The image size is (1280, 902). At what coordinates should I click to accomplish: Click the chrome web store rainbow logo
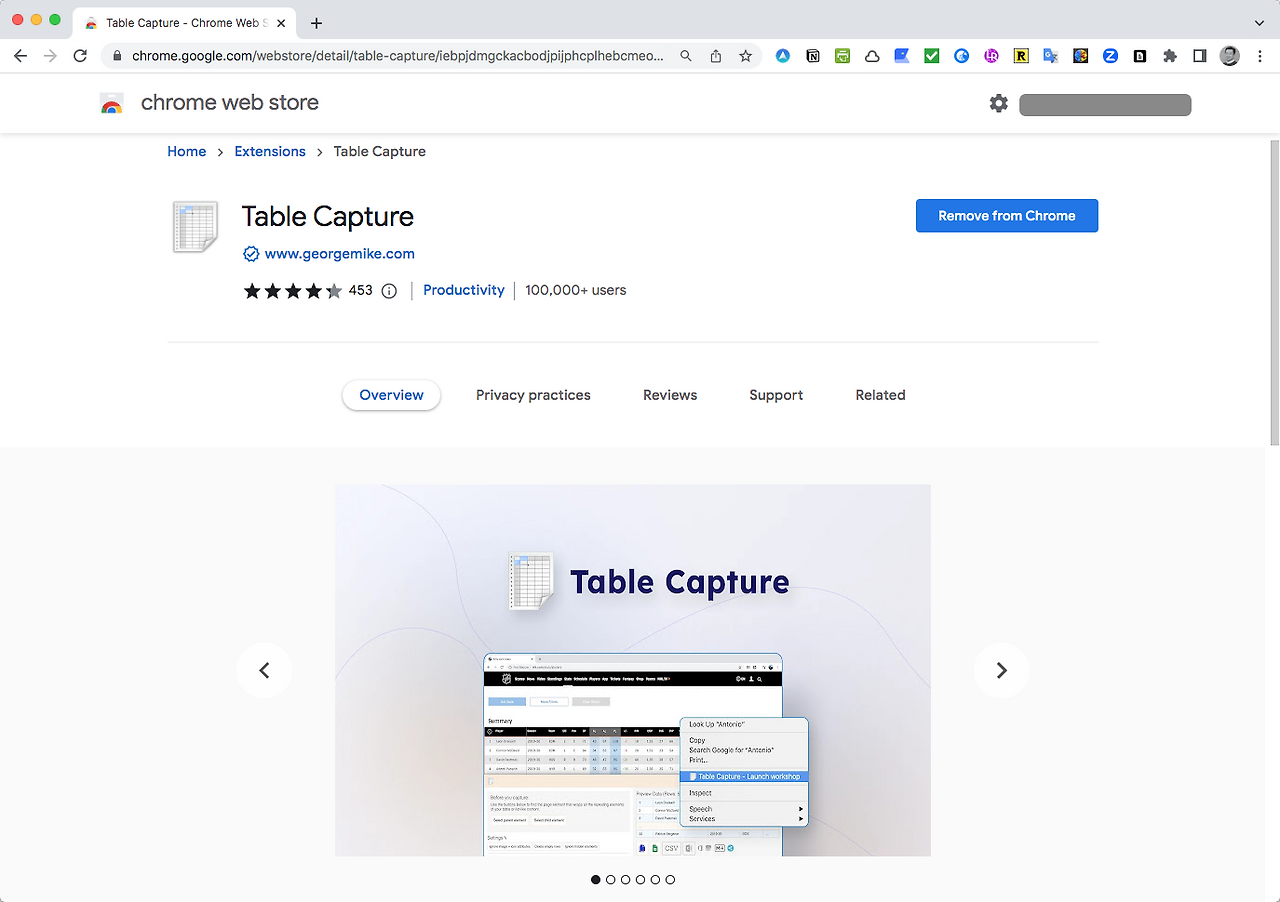click(x=111, y=102)
